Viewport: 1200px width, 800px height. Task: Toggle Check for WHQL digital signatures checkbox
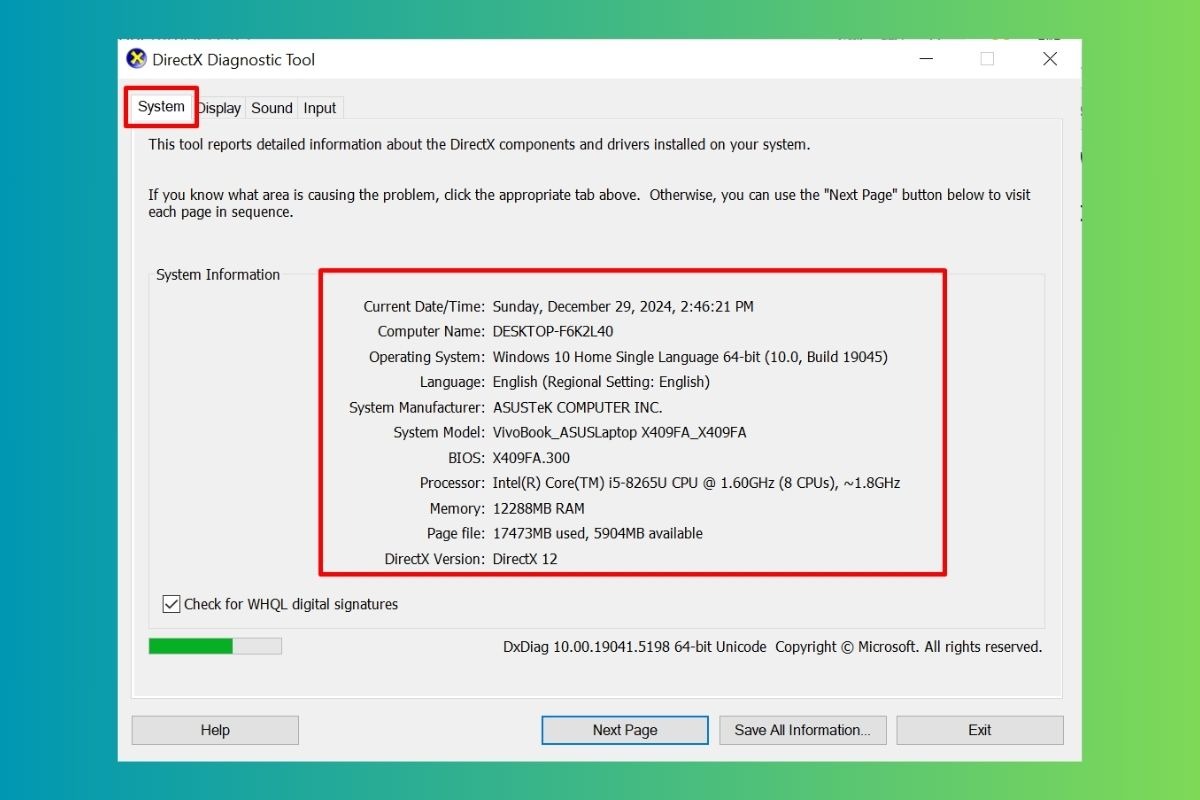click(x=171, y=604)
